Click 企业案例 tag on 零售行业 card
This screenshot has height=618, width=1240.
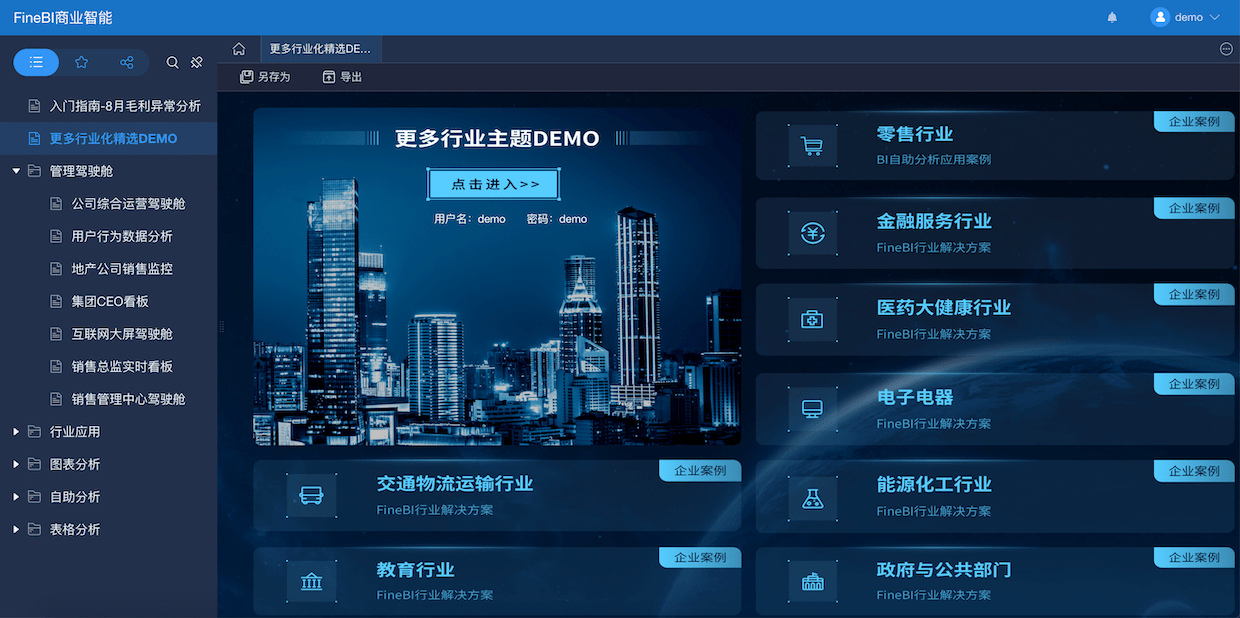pyautogui.click(x=1195, y=121)
